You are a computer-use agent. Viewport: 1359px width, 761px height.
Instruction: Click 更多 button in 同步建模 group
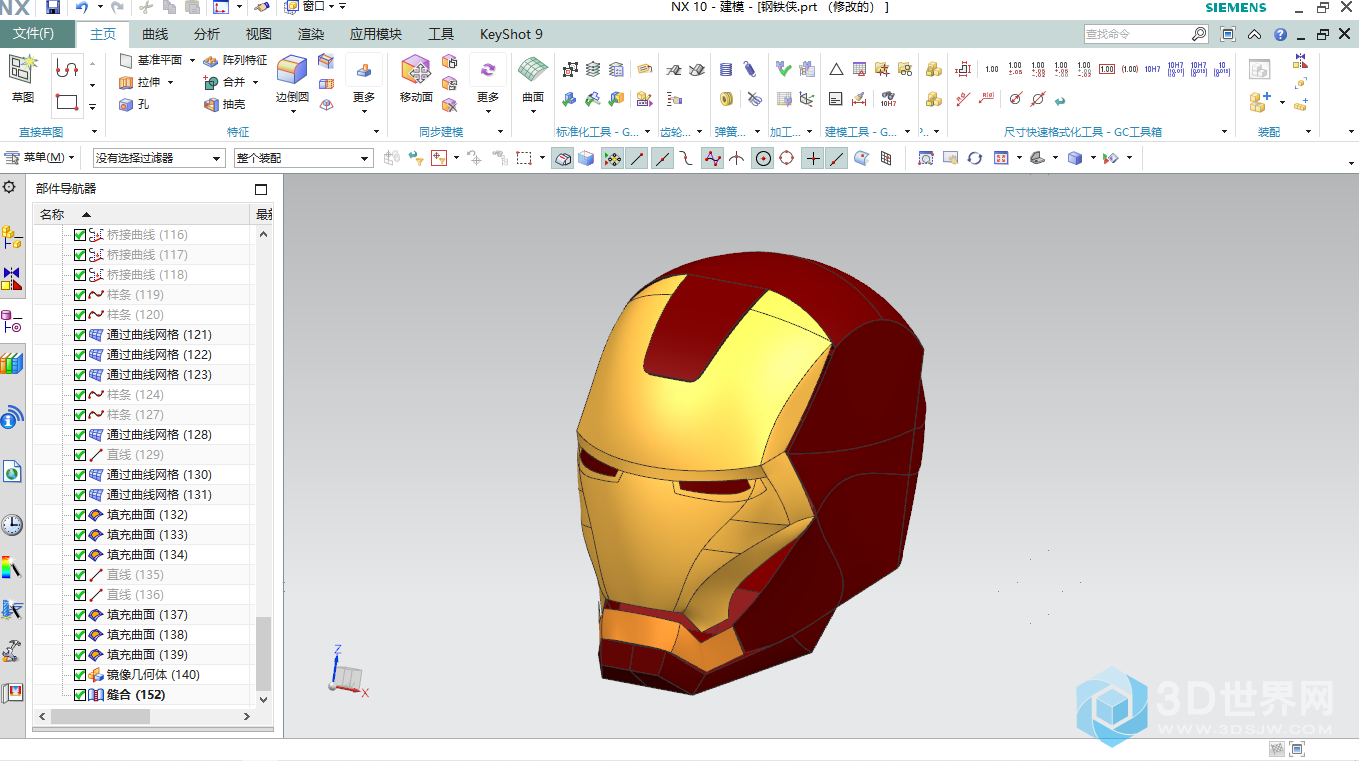488,82
